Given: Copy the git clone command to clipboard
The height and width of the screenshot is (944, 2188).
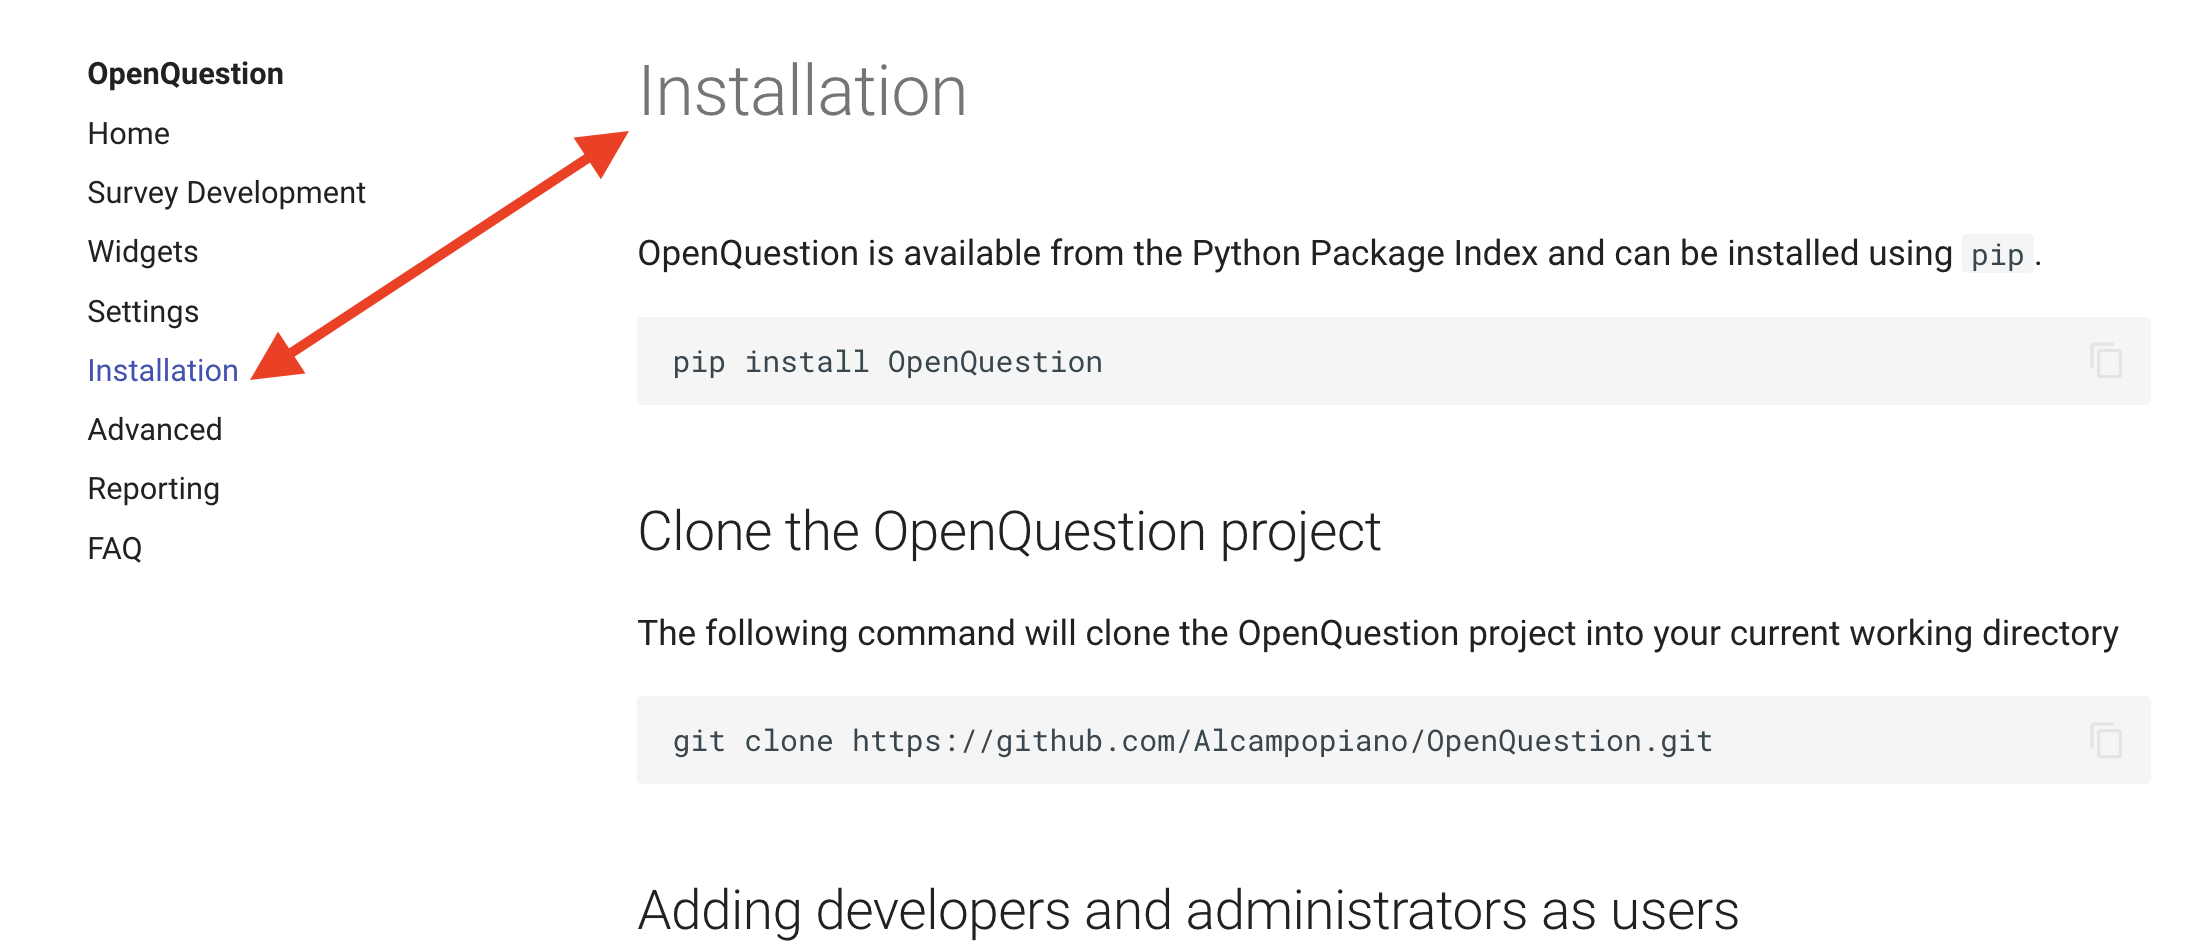Looking at the screenshot, I should click(2104, 740).
